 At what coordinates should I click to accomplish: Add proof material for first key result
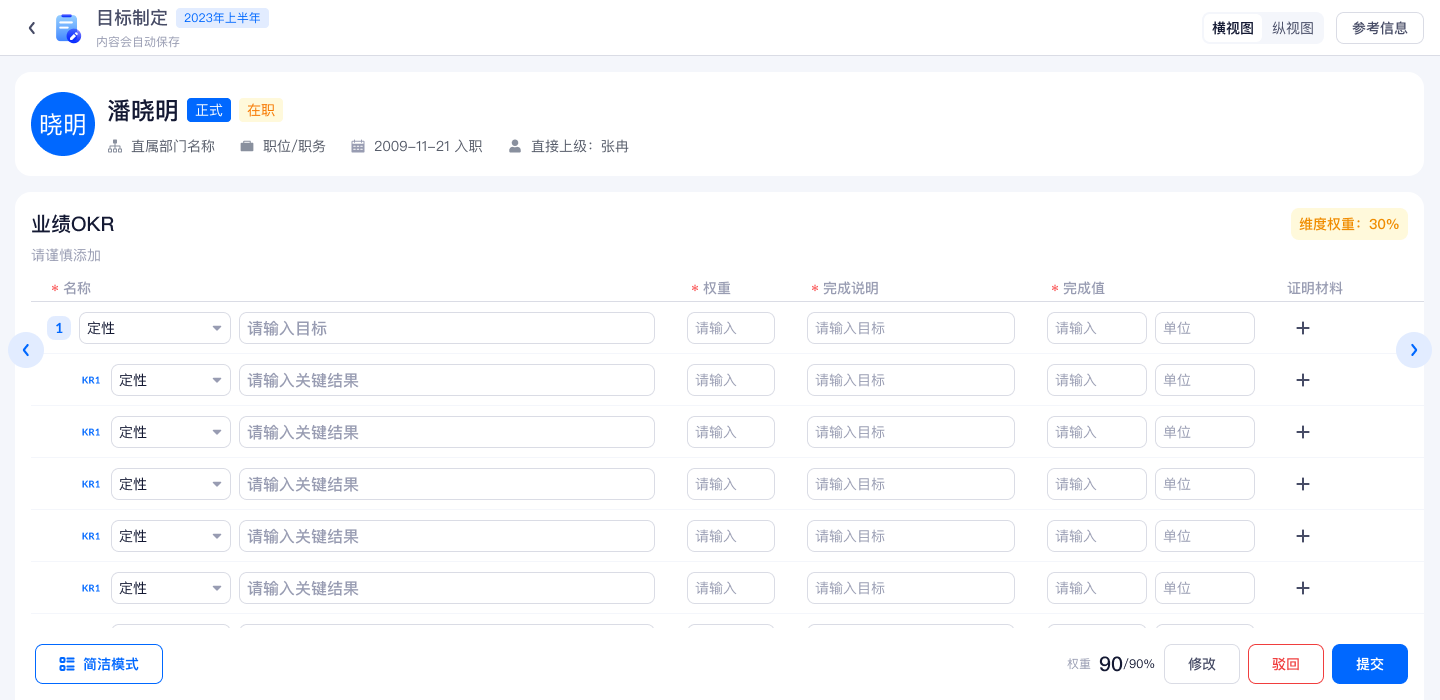coord(1302,380)
